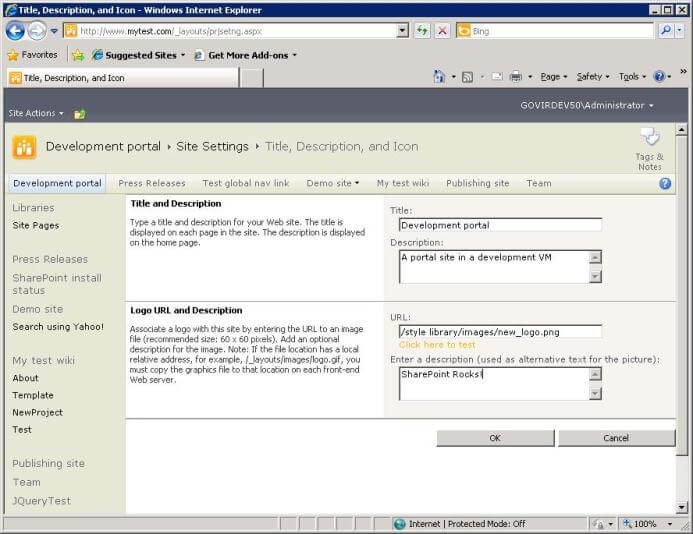Viewport: 693px width, 534px height.
Task: Click the Description box scroll-down arrow
Action: [x=595, y=276]
